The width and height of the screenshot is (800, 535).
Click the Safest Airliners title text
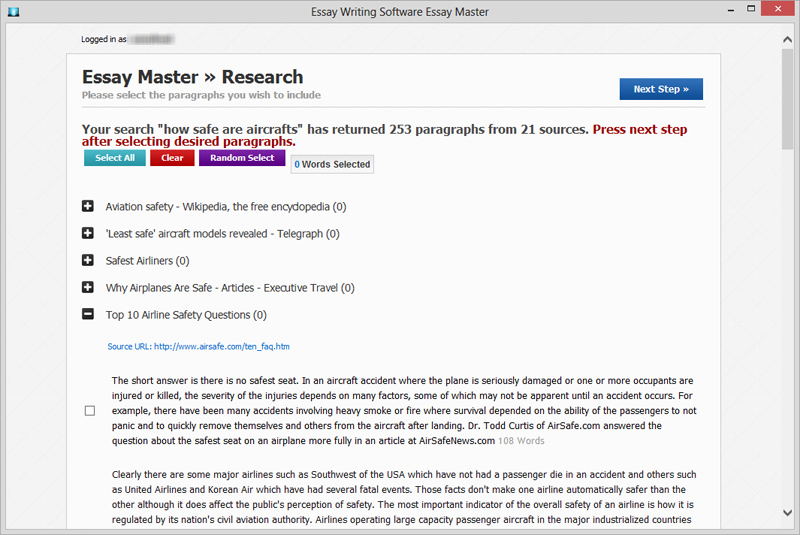[x=147, y=261]
